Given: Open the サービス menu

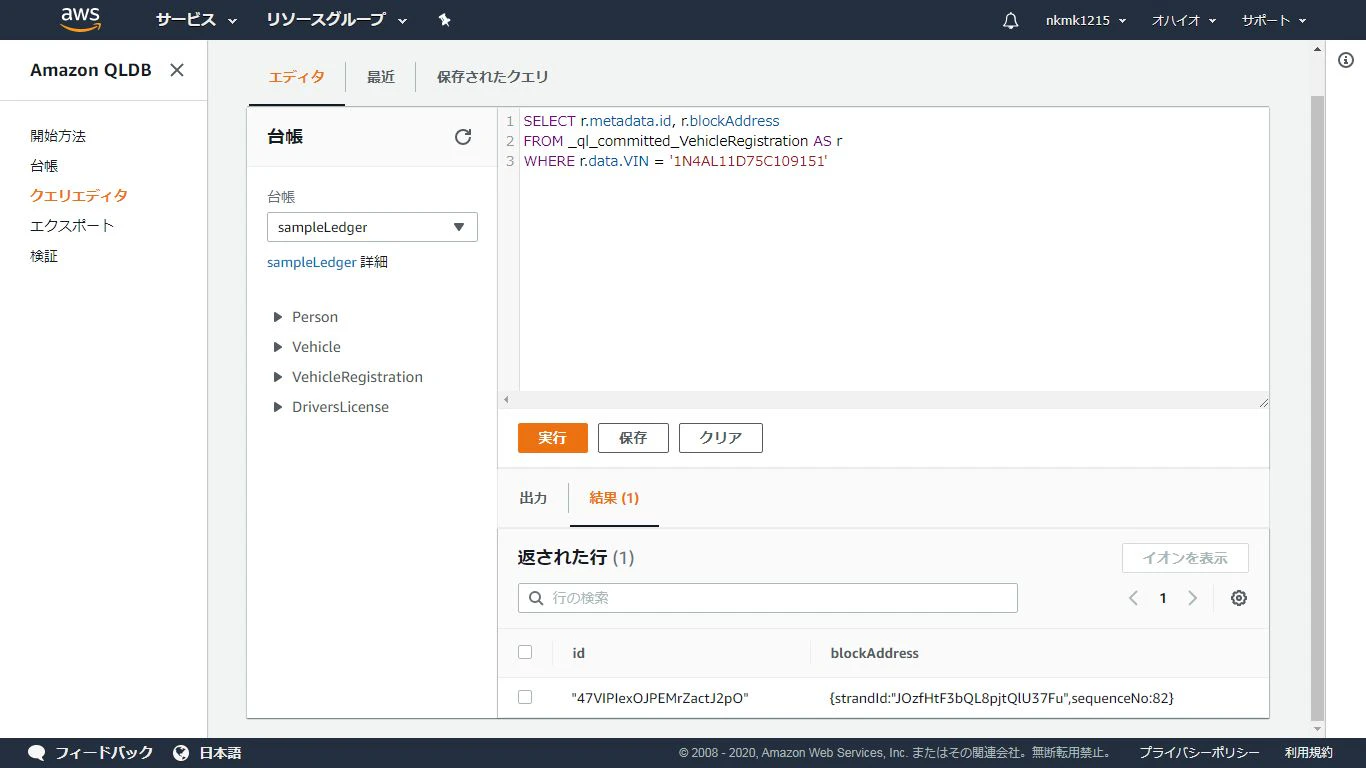Looking at the screenshot, I should (x=196, y=20).
